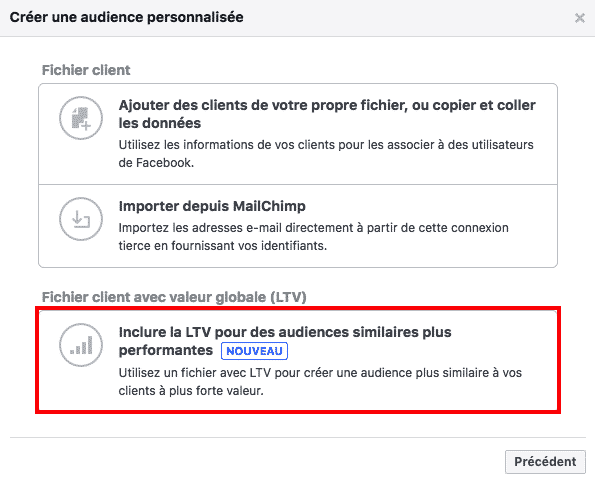The width and height of the screenshot is (595, 483).
Task: Click 'tierce en fournissant vos identifiants' line
Action: click(x=222, y=246)
